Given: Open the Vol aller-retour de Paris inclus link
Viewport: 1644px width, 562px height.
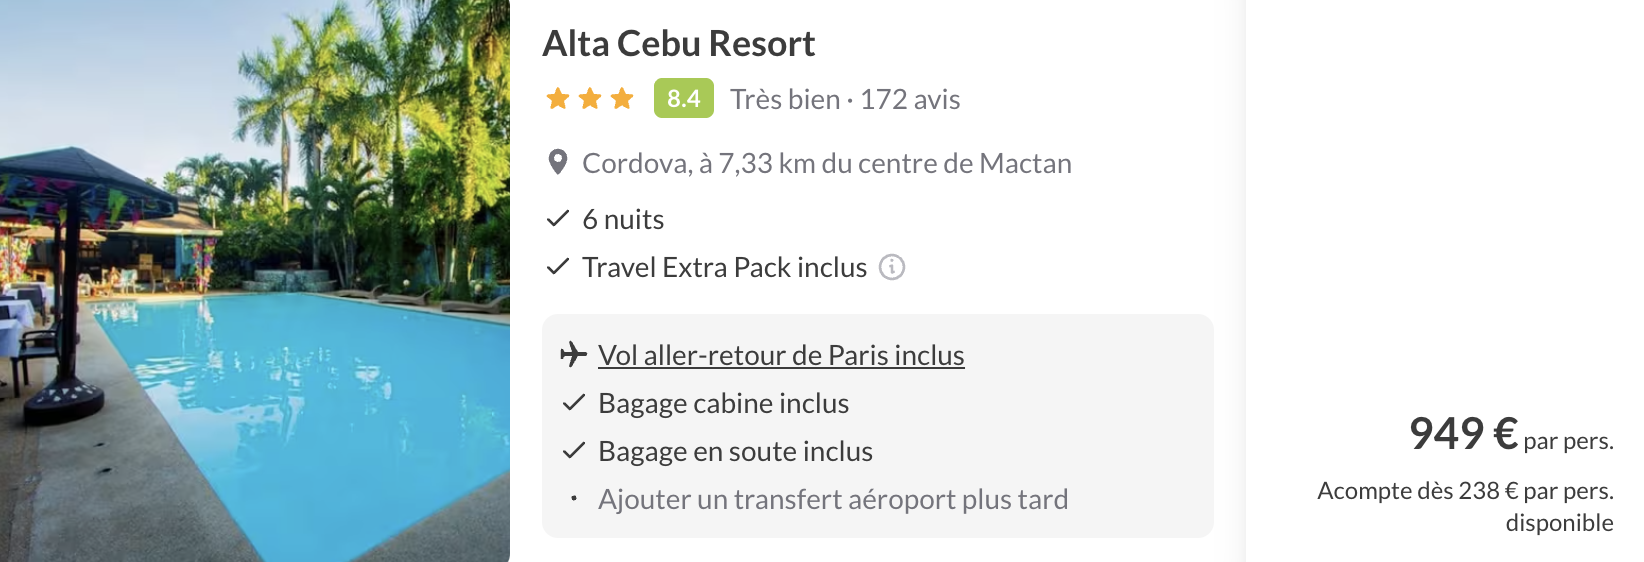Looking at the screenshot, I should click(781, 355).
